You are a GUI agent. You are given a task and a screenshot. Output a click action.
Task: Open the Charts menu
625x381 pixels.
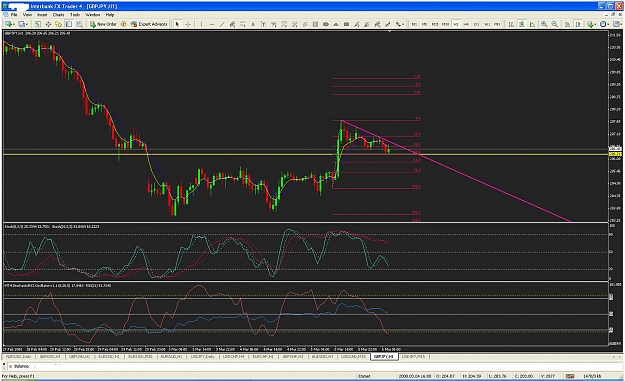[x=59, y=15]
